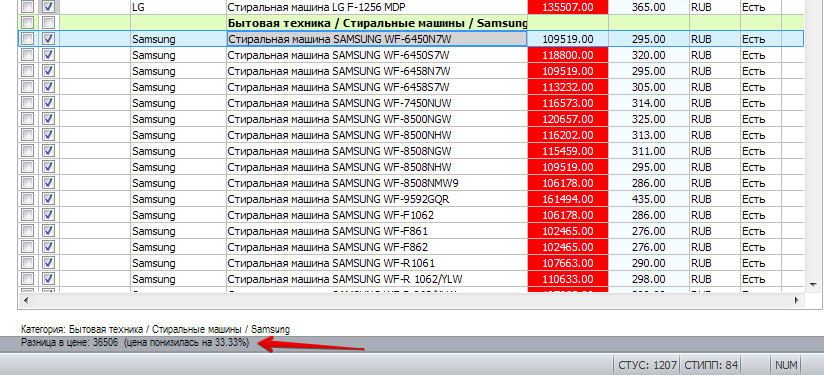824x375 pixels.
Task: Select the 109519.00 price in highlighted WF-6450N7W row
Action: point(568,39)
